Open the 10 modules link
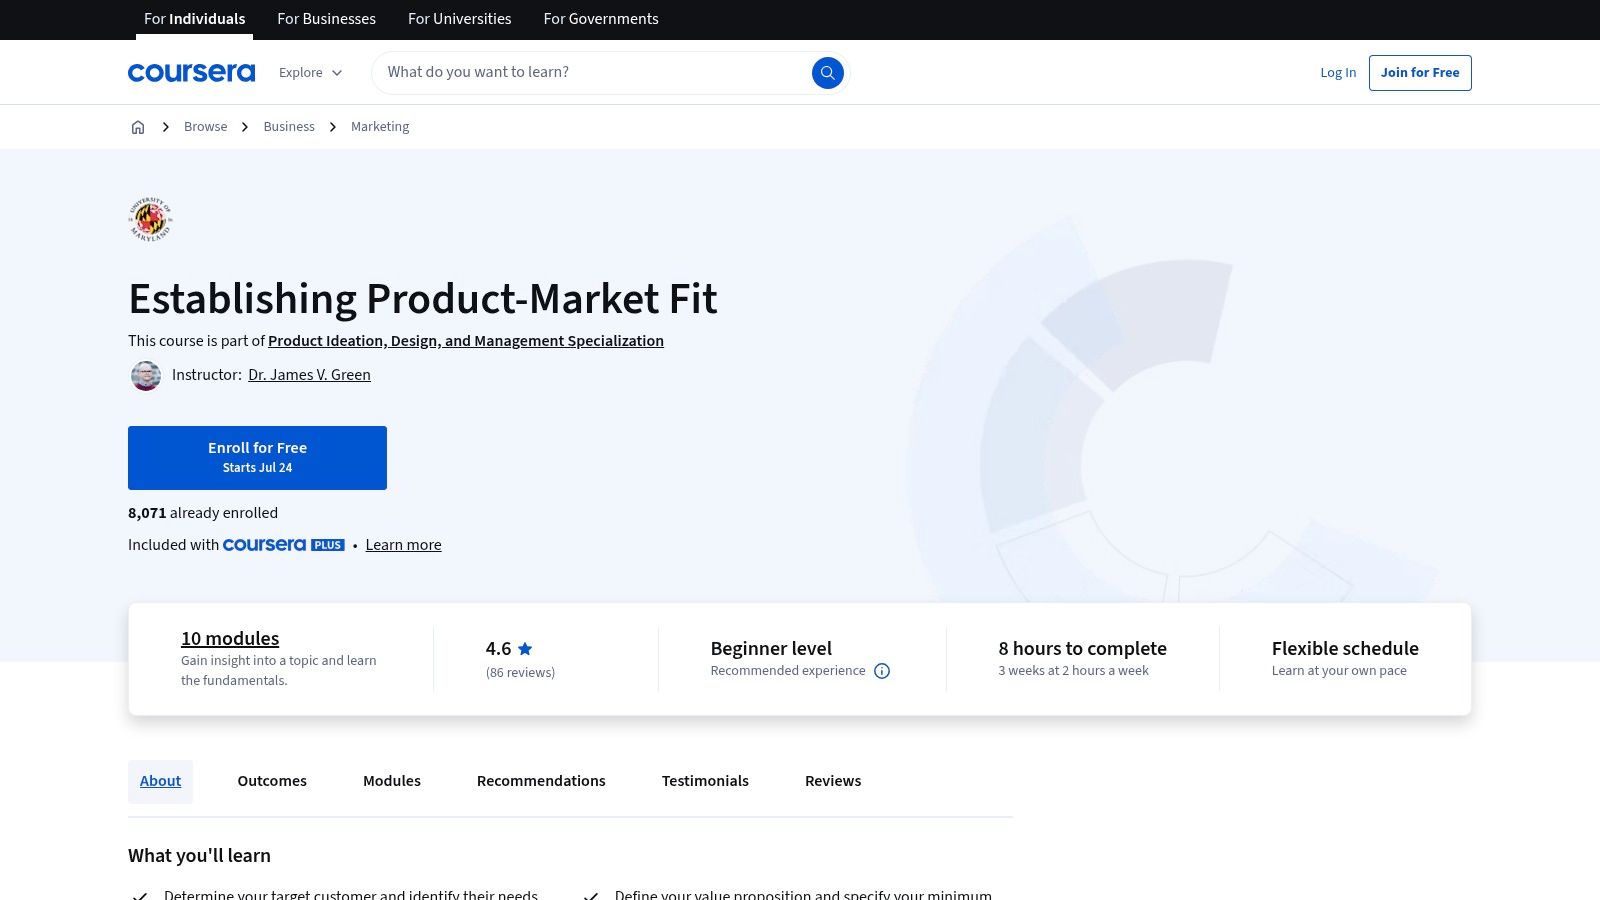 [x=230, y=638]
